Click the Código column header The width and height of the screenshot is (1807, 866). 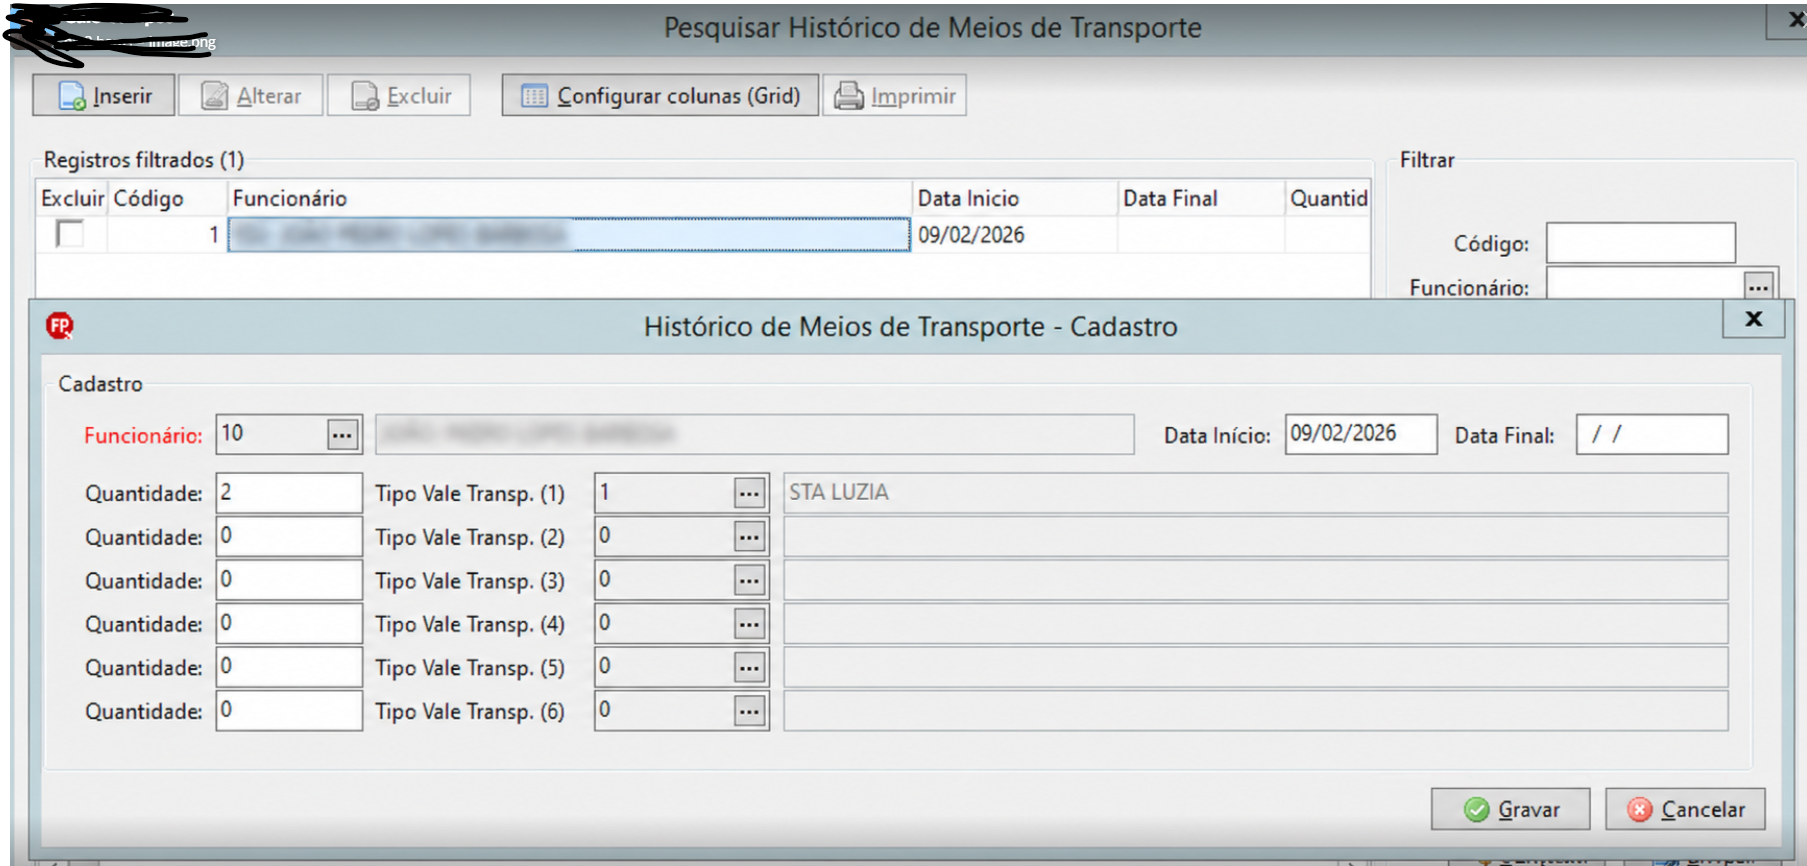click(x=167, y=199)
